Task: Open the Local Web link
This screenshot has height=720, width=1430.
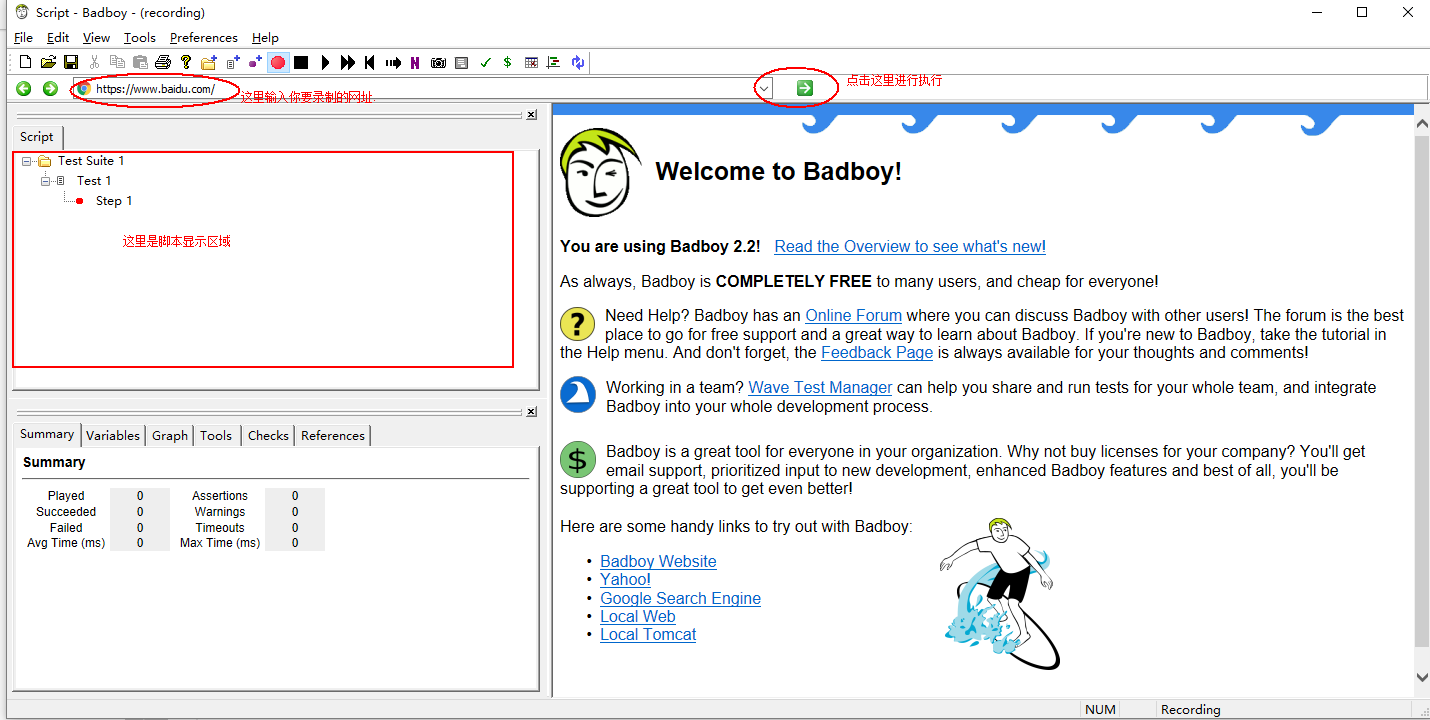Action: (x=638, y=616)
